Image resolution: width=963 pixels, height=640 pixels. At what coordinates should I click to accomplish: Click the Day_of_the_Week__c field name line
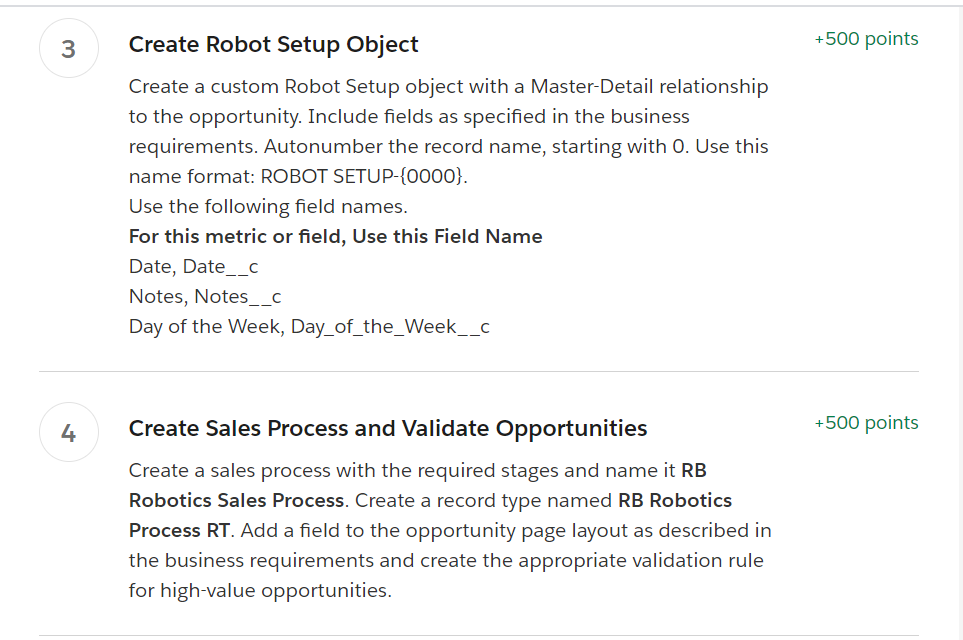(309, 327)
